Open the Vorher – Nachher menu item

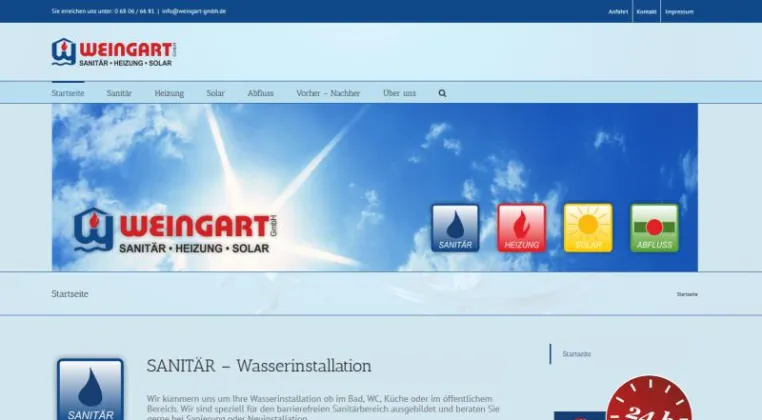tap(328, 93)
